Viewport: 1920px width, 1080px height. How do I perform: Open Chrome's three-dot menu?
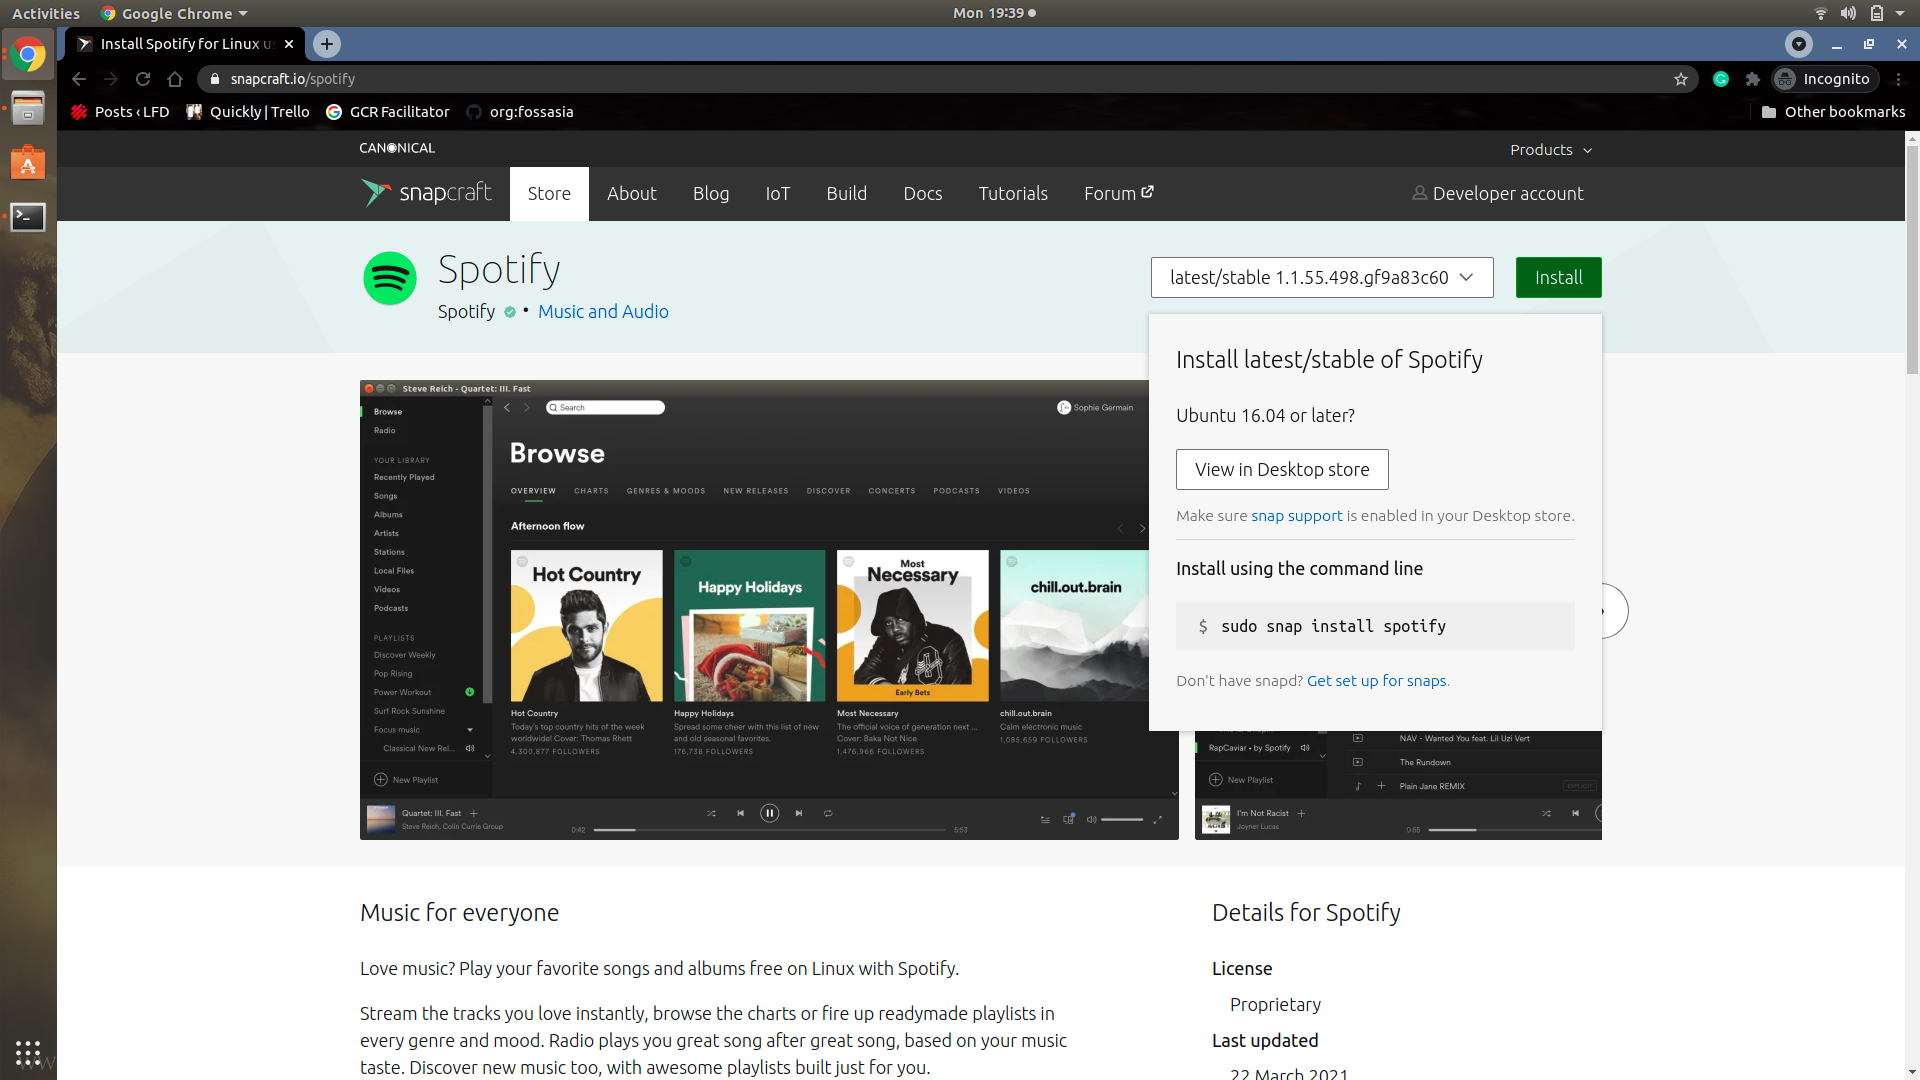point(1898,79)
